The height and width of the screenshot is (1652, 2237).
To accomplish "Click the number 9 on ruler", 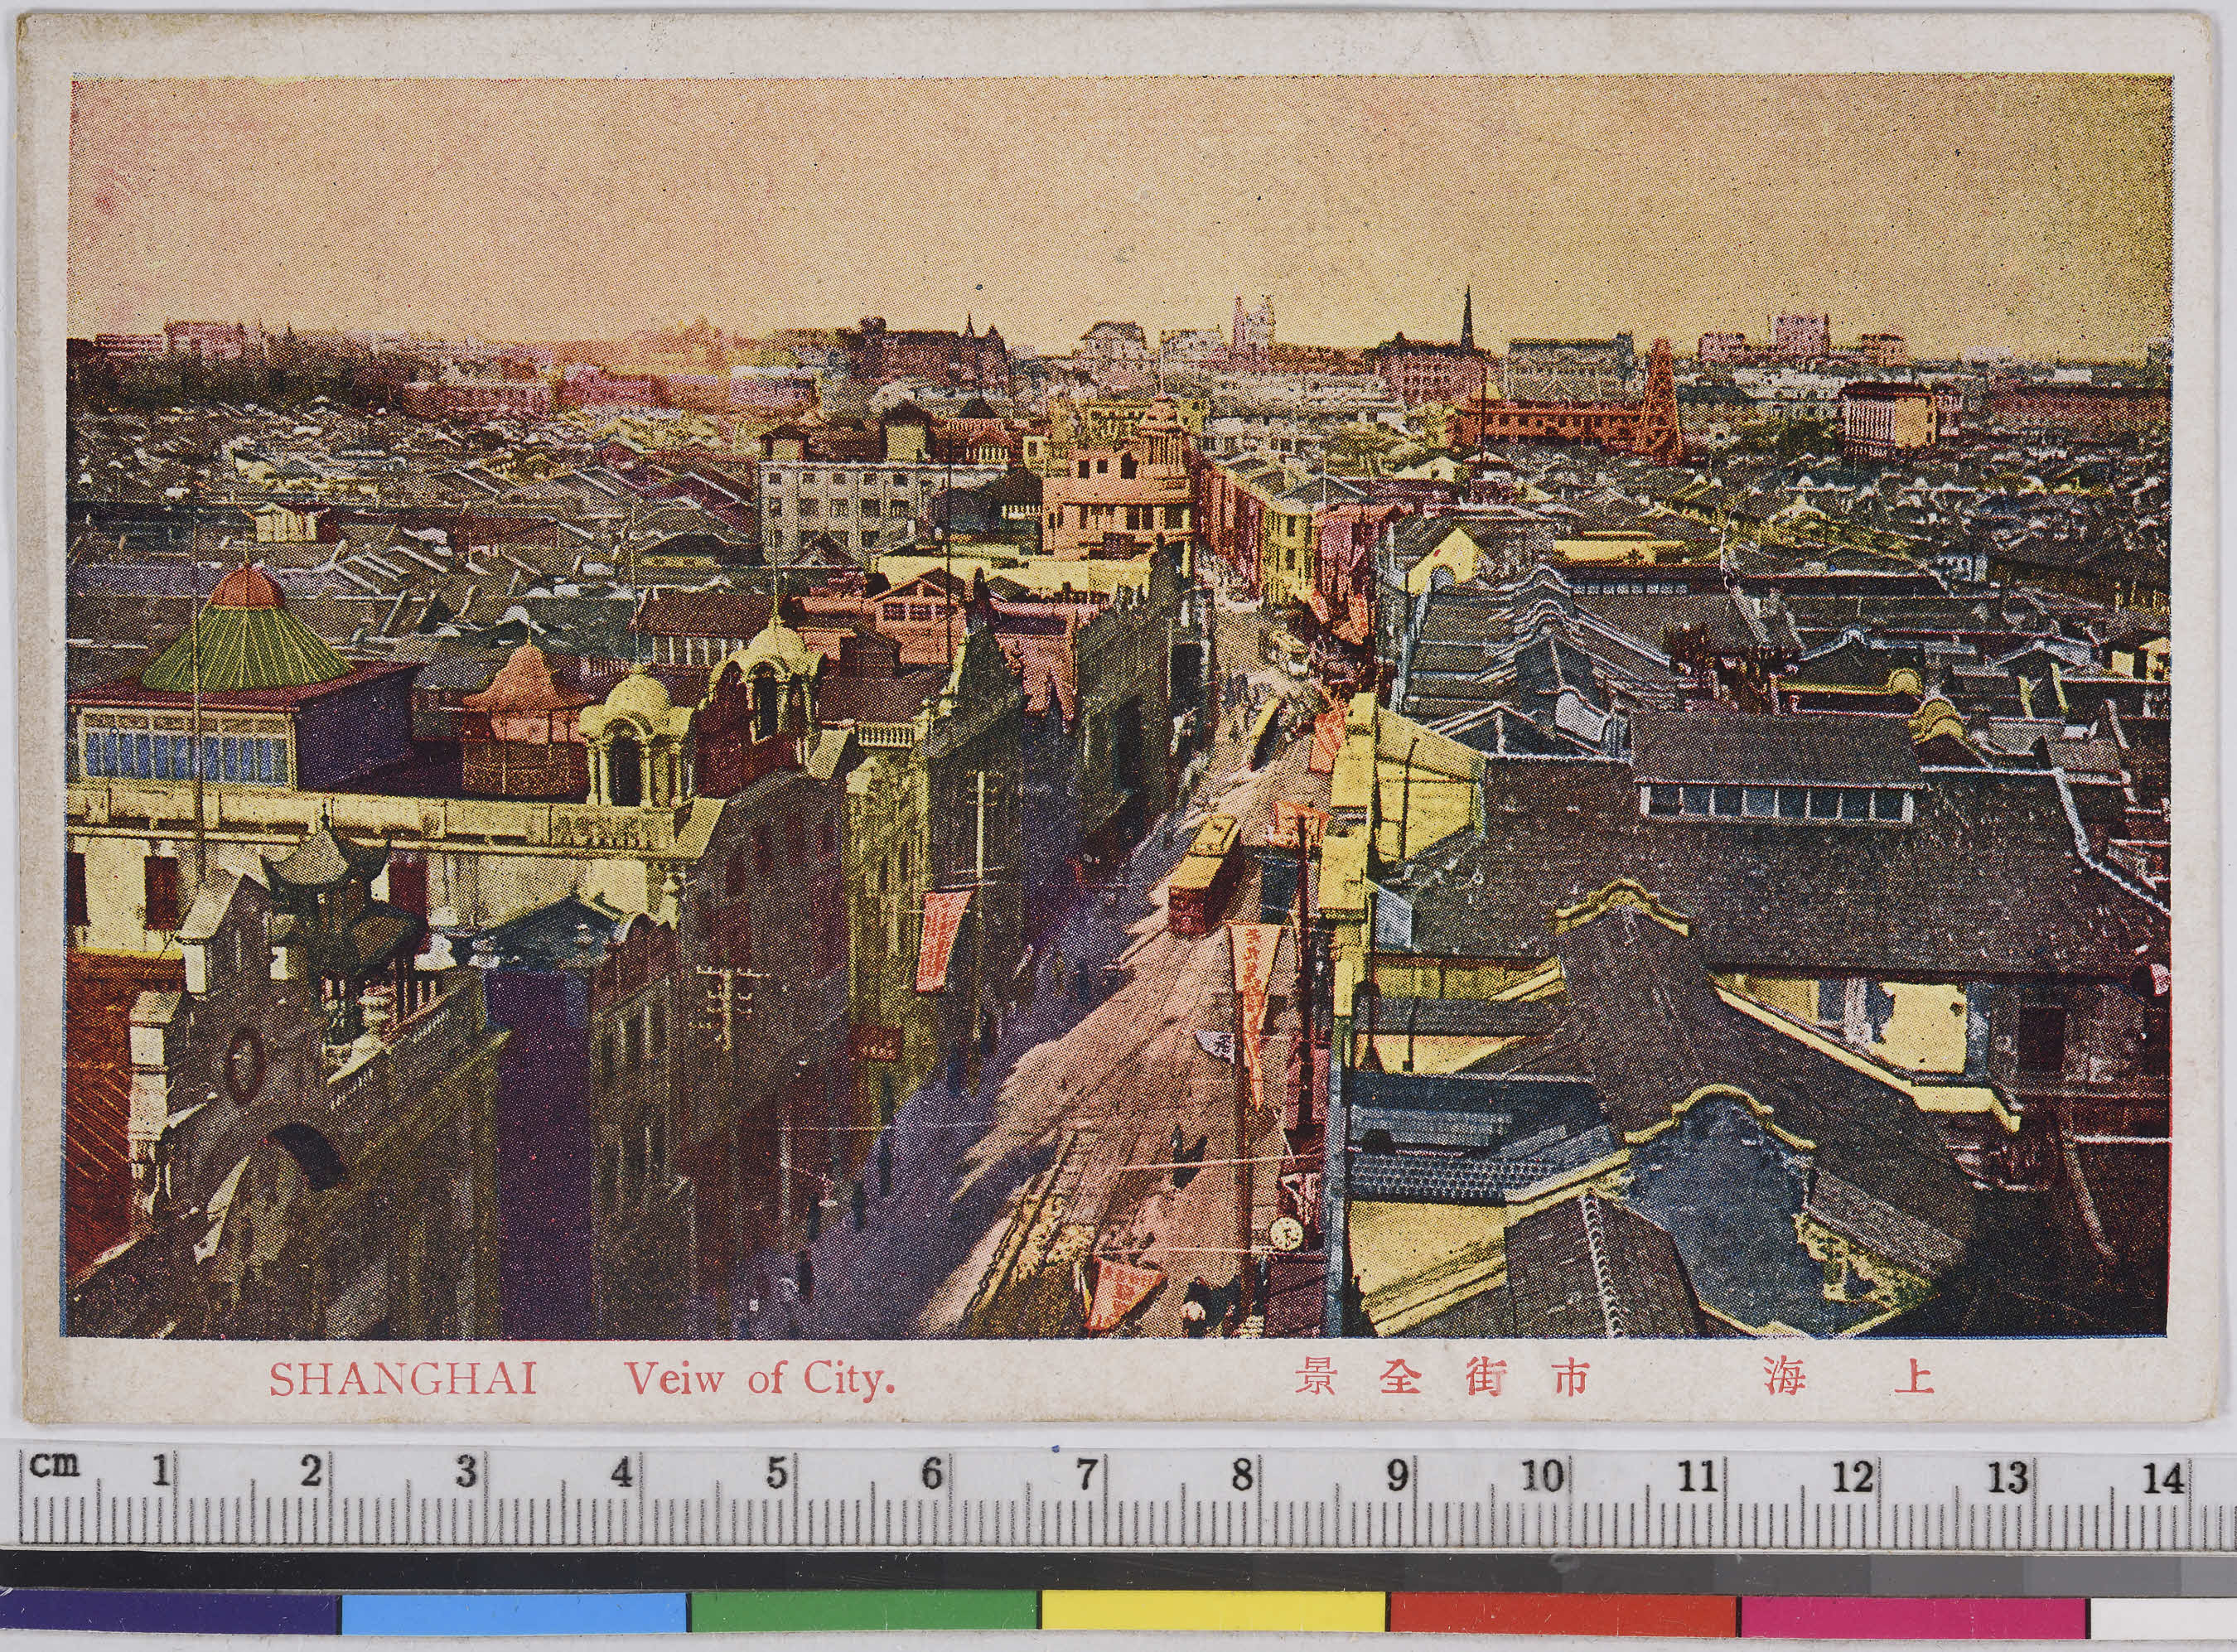I will point(1397,1475).
